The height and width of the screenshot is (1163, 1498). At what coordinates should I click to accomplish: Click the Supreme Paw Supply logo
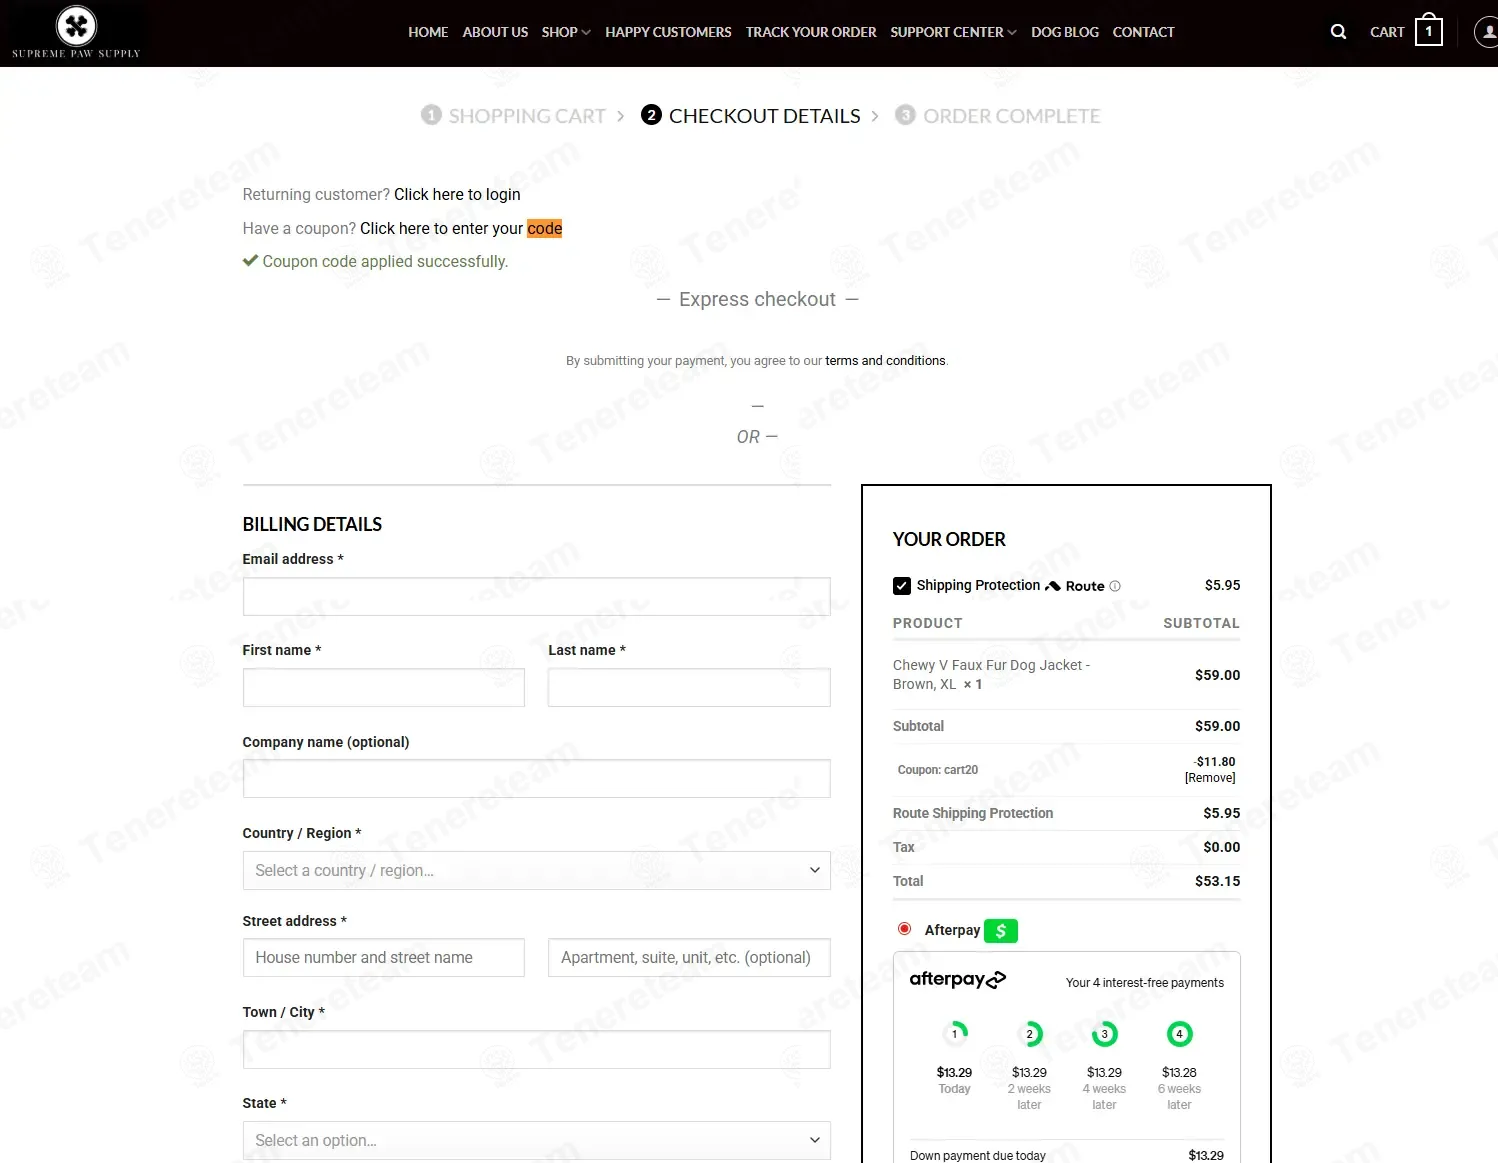pos(76,32)
